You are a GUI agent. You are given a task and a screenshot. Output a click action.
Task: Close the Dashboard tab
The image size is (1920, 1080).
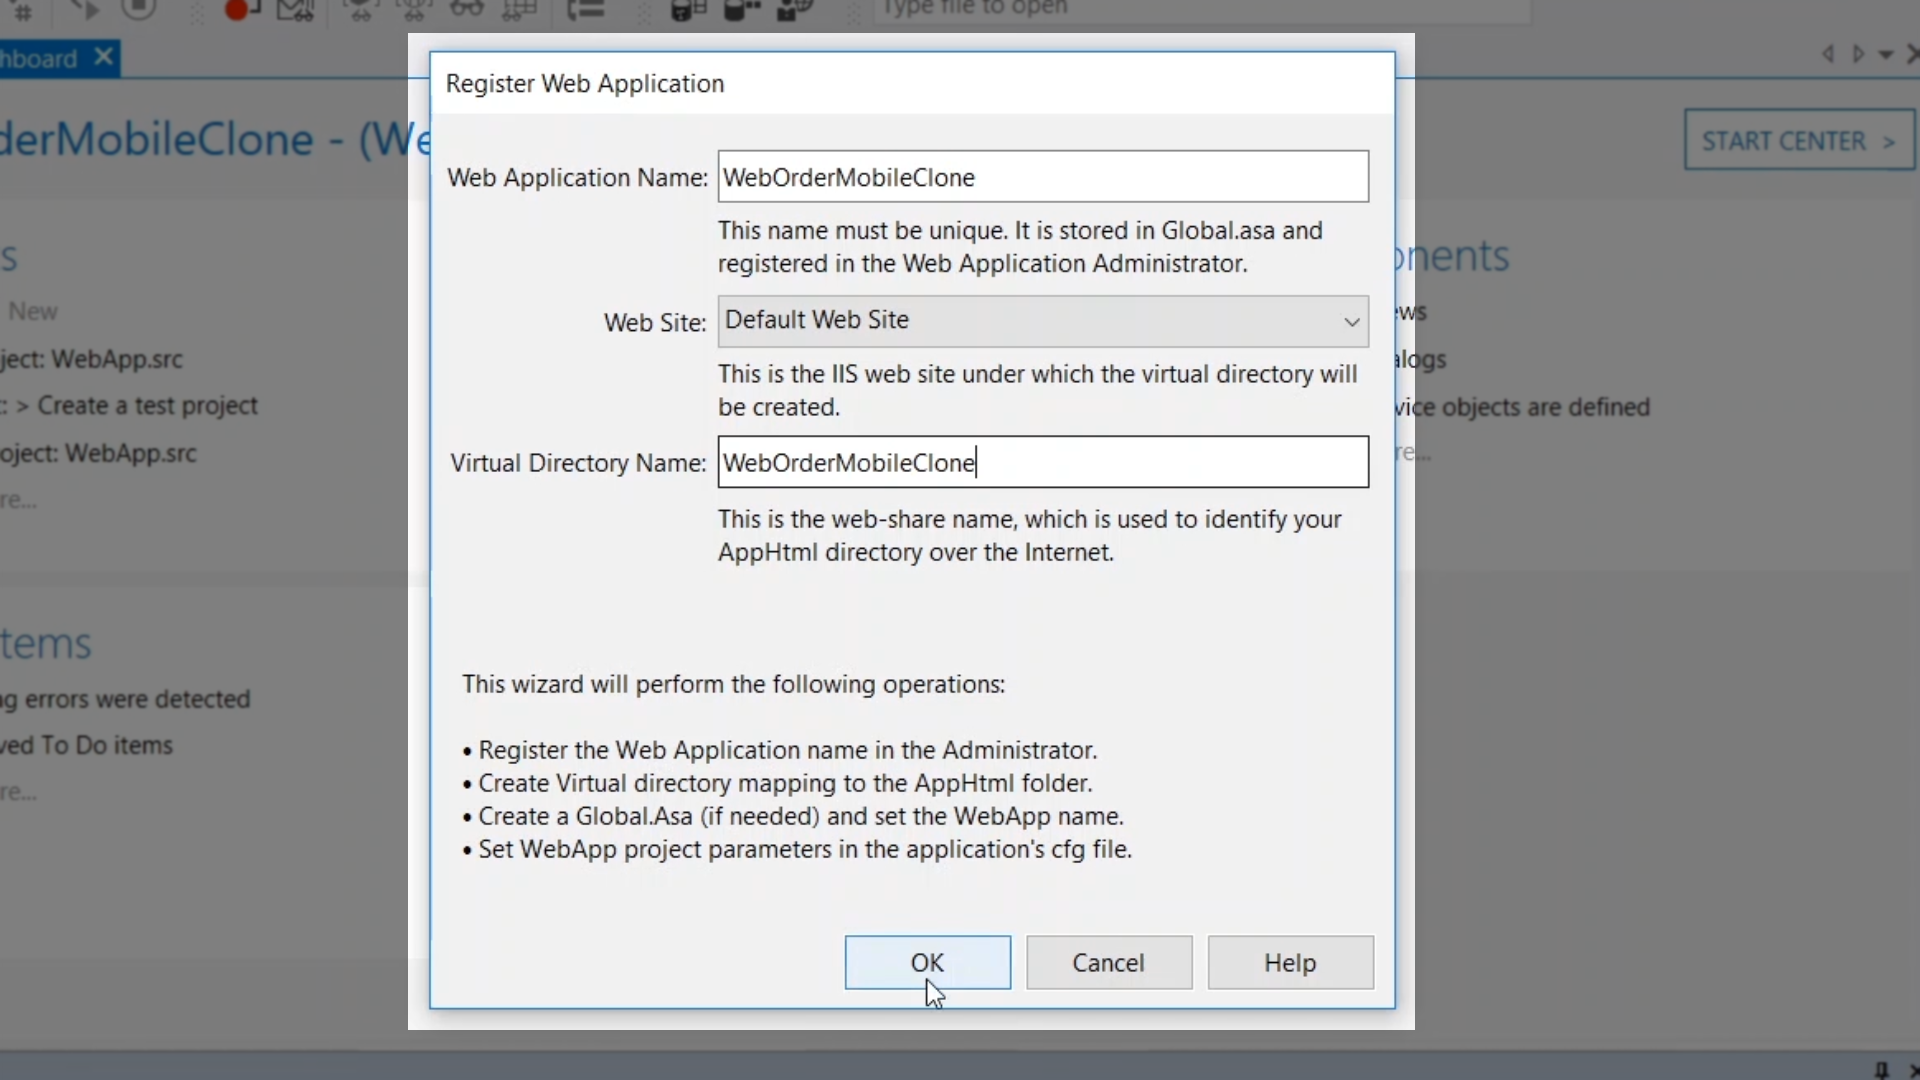coord(103,57)
